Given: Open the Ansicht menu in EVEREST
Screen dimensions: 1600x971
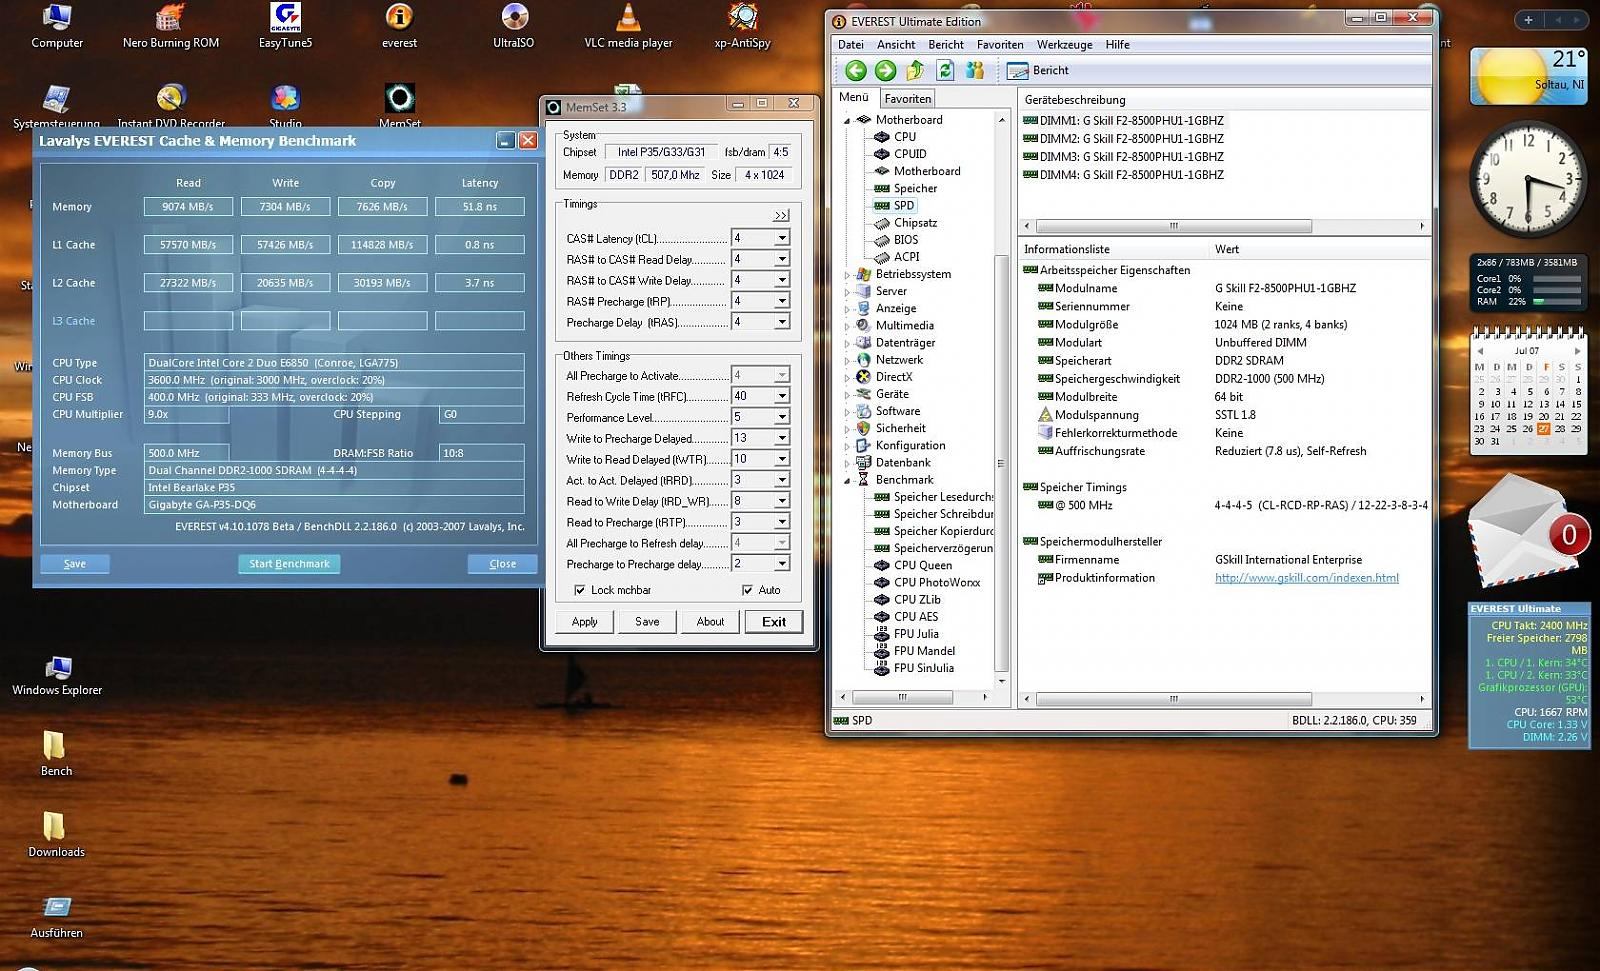Looking at the screenshot, I should [896, 45].
